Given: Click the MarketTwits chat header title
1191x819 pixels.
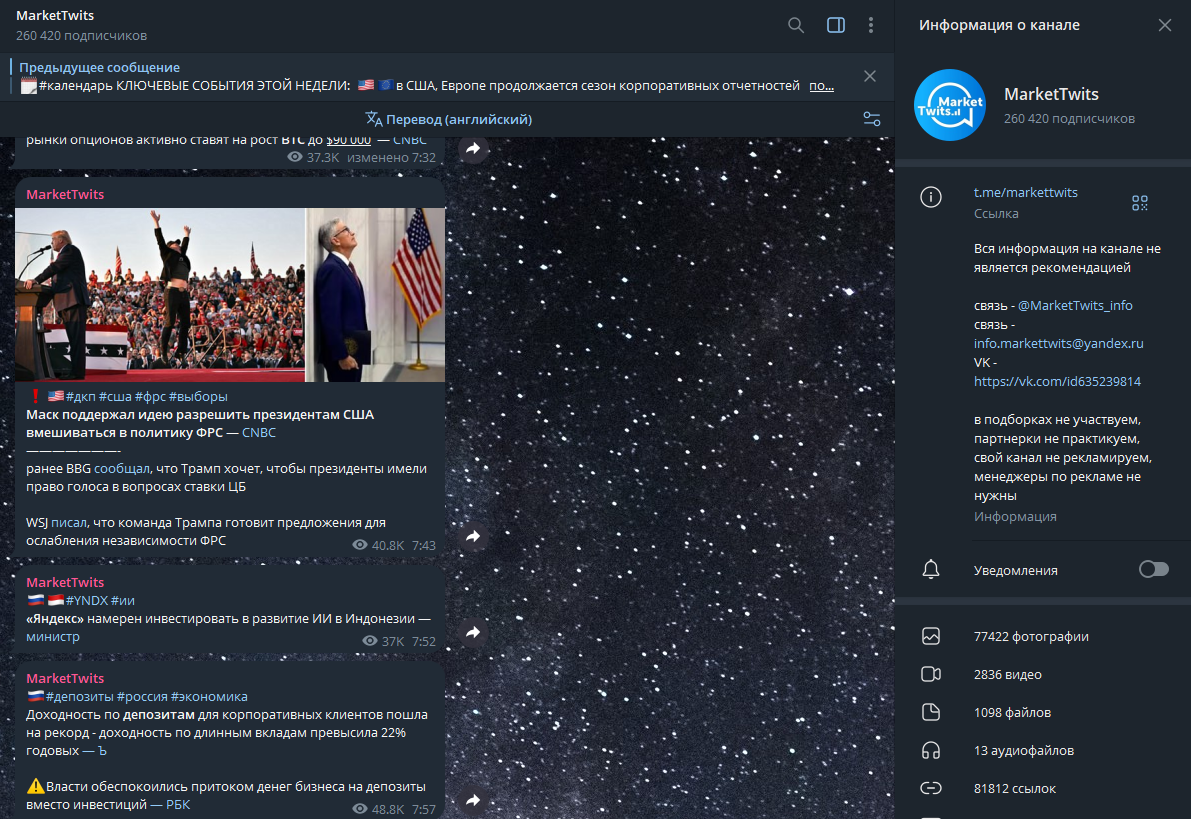Looking at the screenshot, I should (x=55, y=15).
